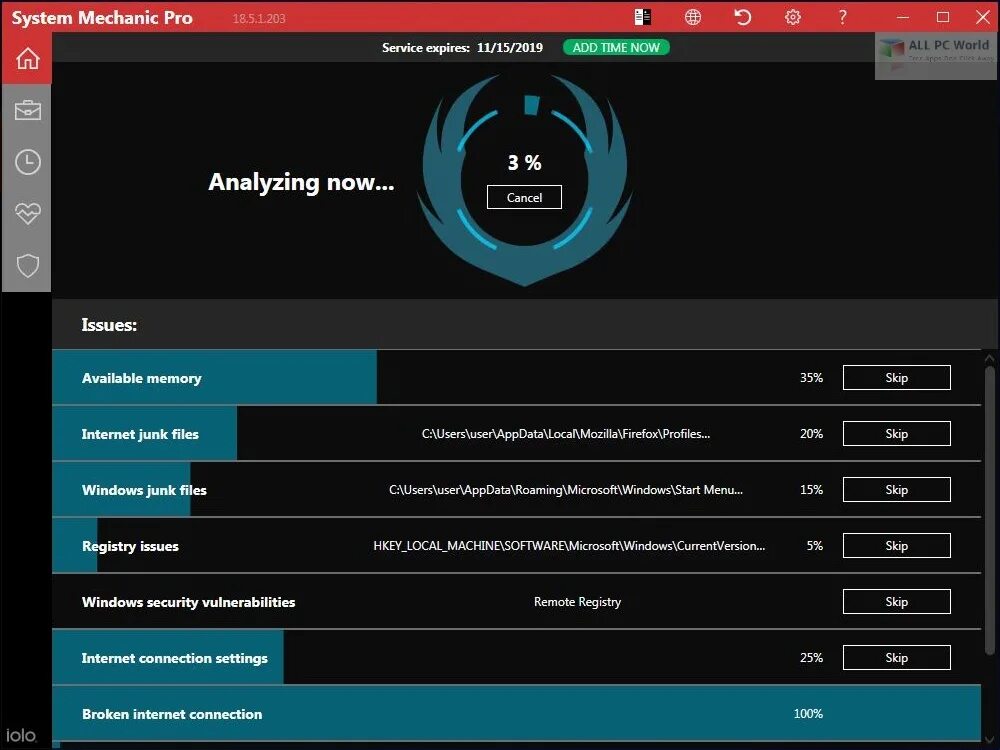This screenshot has width=1000, height=750.
Task: Click the iolo logo in bottom corner
Action: pos(21,735)
